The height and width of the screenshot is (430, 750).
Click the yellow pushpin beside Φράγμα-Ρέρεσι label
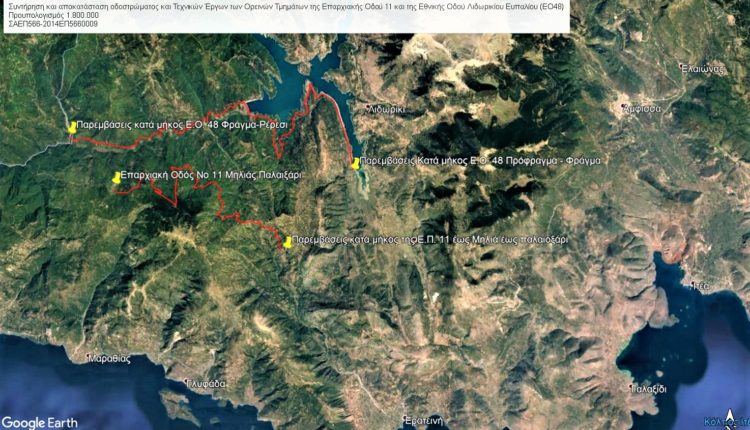72,127
